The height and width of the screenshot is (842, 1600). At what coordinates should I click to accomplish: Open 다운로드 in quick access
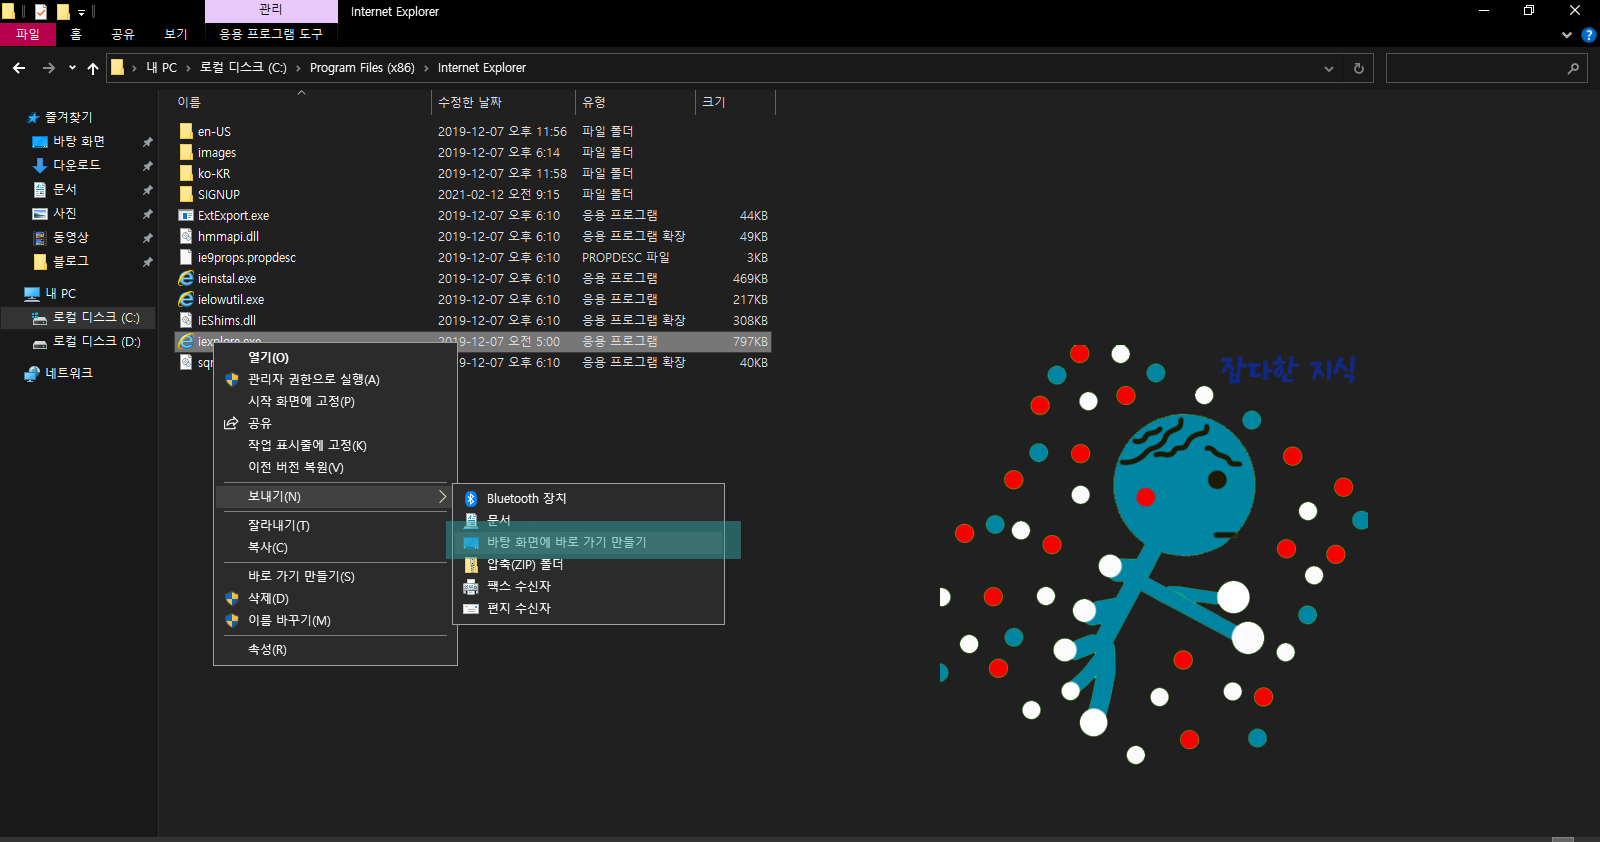76,165
